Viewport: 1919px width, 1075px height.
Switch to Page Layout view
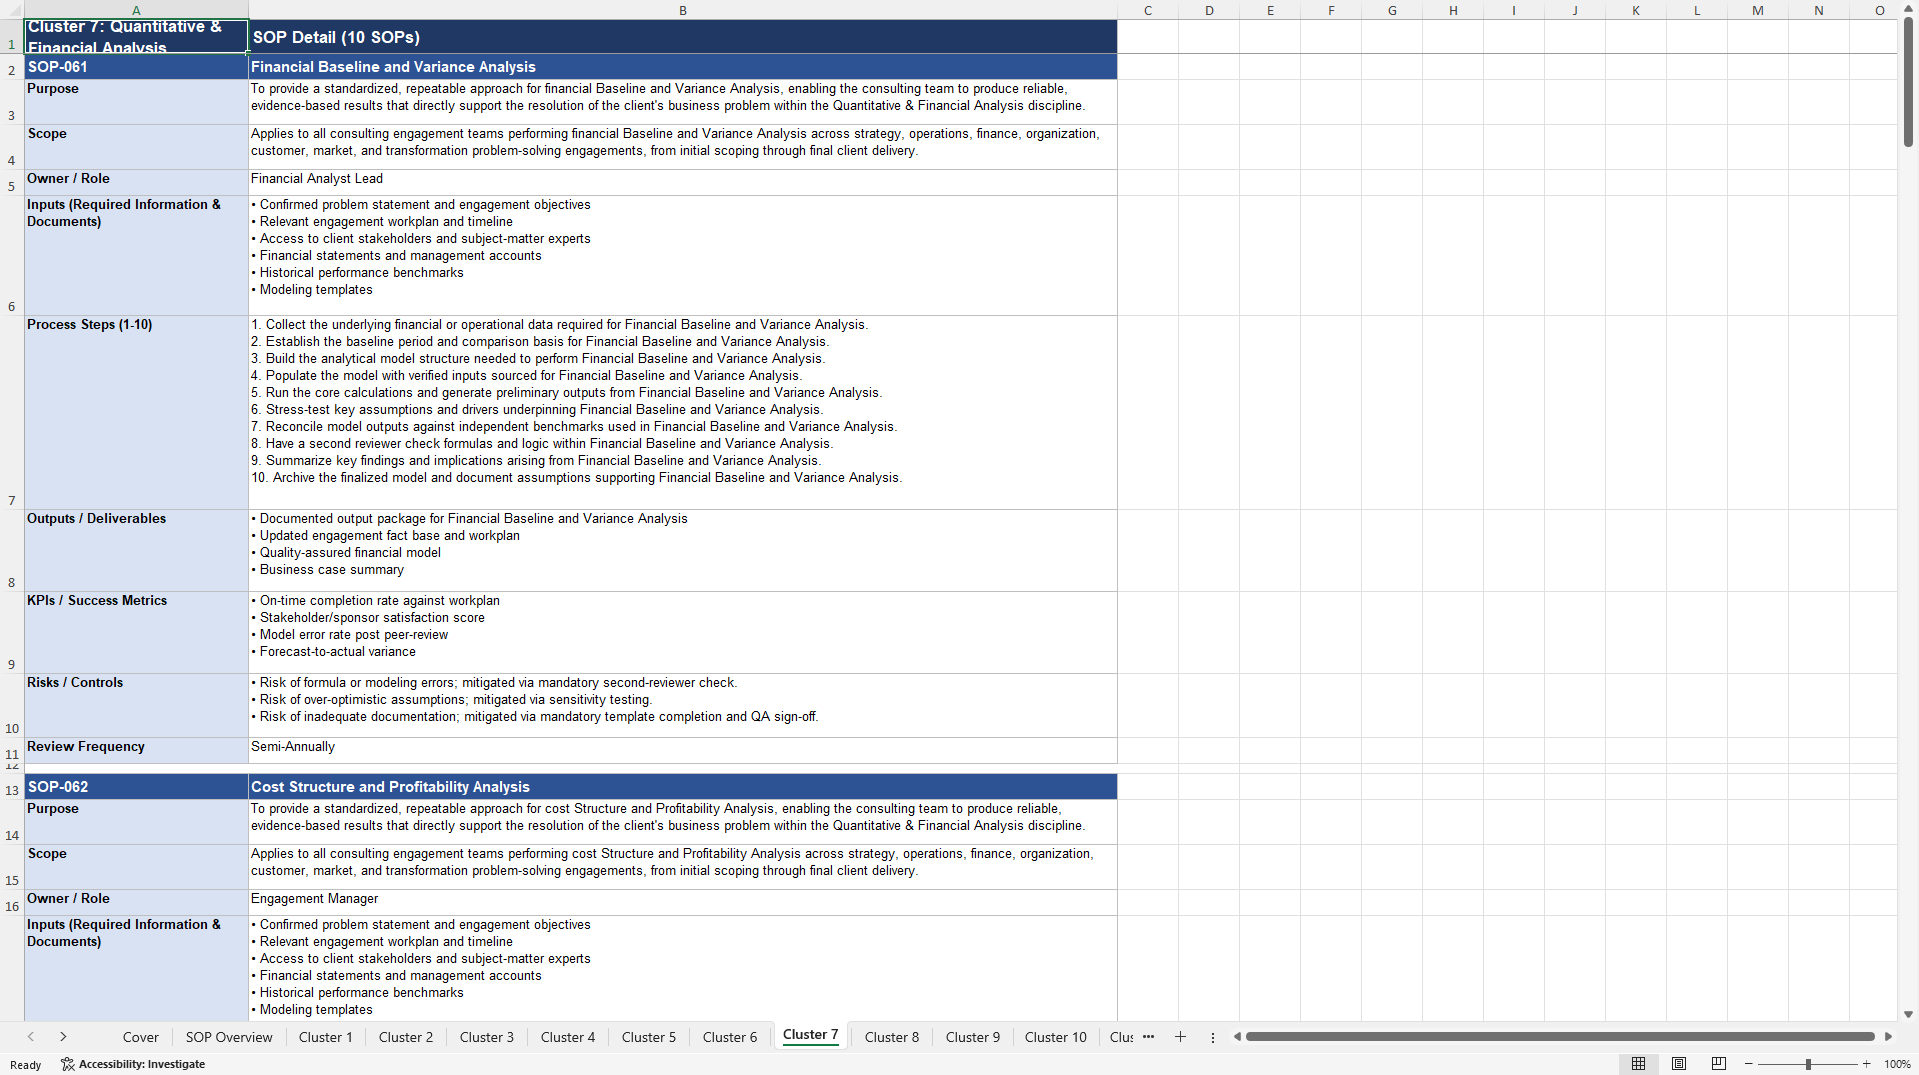[1679, 1064]
